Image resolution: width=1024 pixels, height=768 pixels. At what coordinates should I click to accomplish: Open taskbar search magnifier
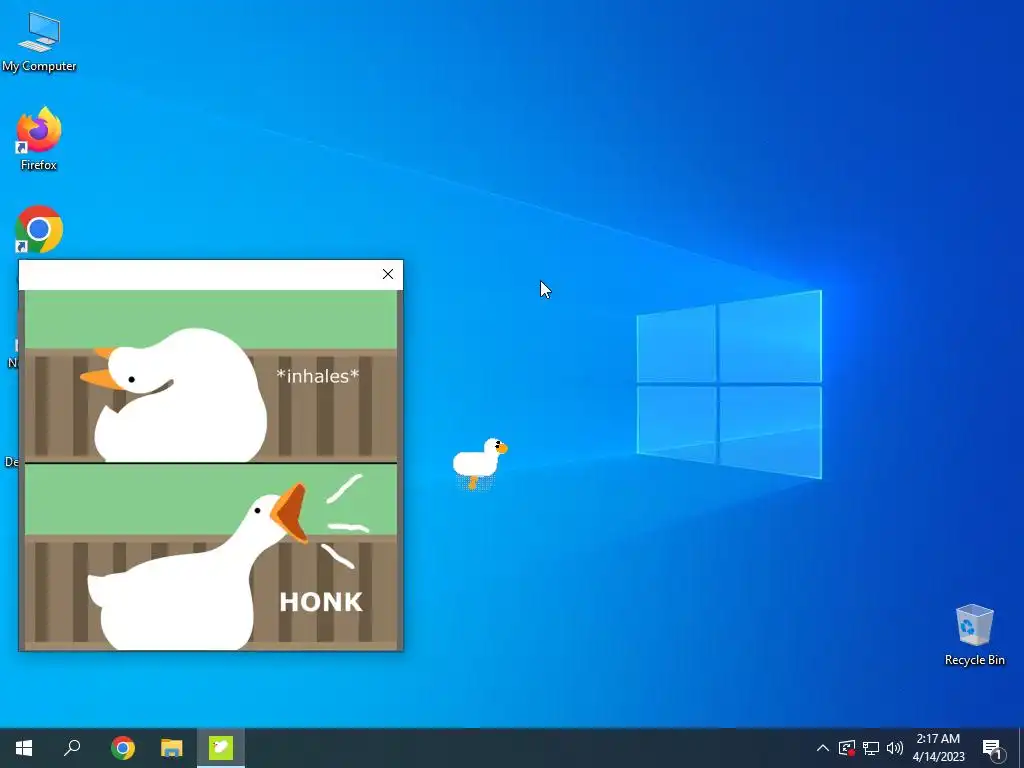[x=72, y=748]
